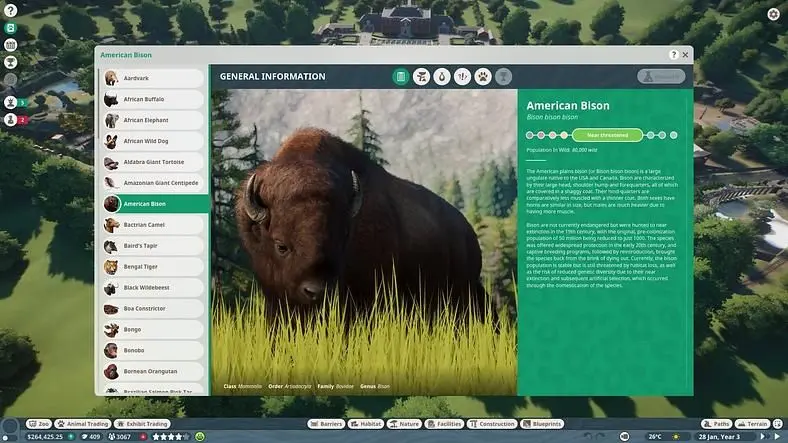Open the settings gear icon
The width and height of the screenshot is (788, 443).
click(x=773, y=14)
